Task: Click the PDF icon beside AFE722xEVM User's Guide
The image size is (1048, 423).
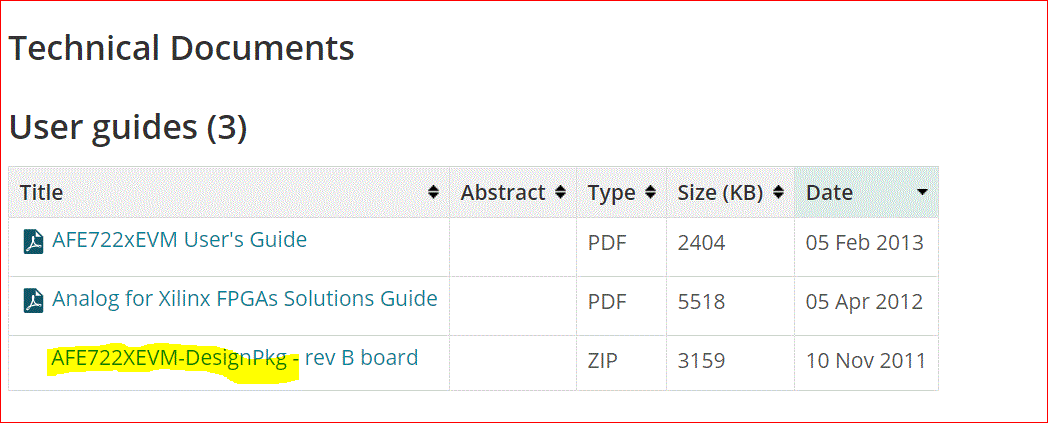Action: tap(34, 242)
